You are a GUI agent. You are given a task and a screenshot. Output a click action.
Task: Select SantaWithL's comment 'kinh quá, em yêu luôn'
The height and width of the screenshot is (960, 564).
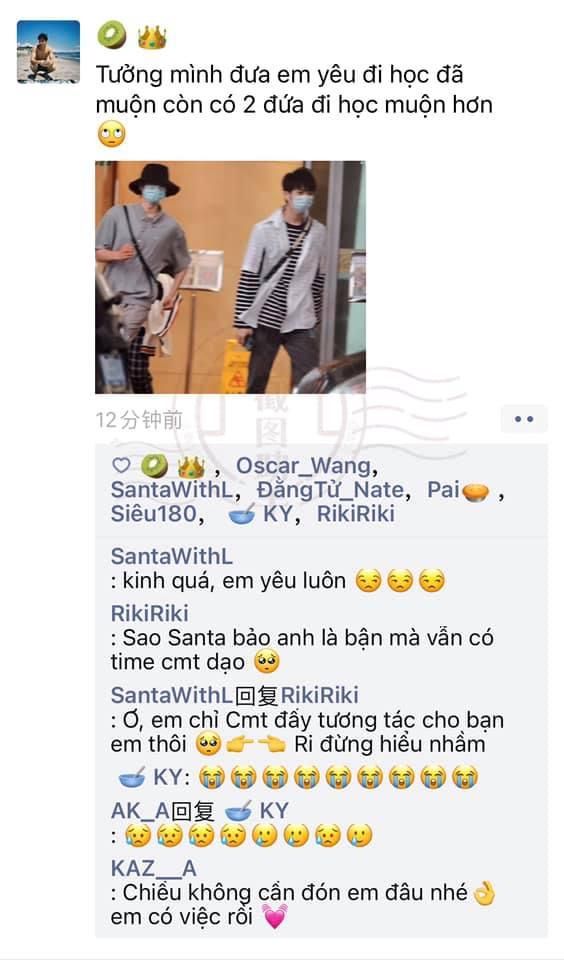(278, 580)
